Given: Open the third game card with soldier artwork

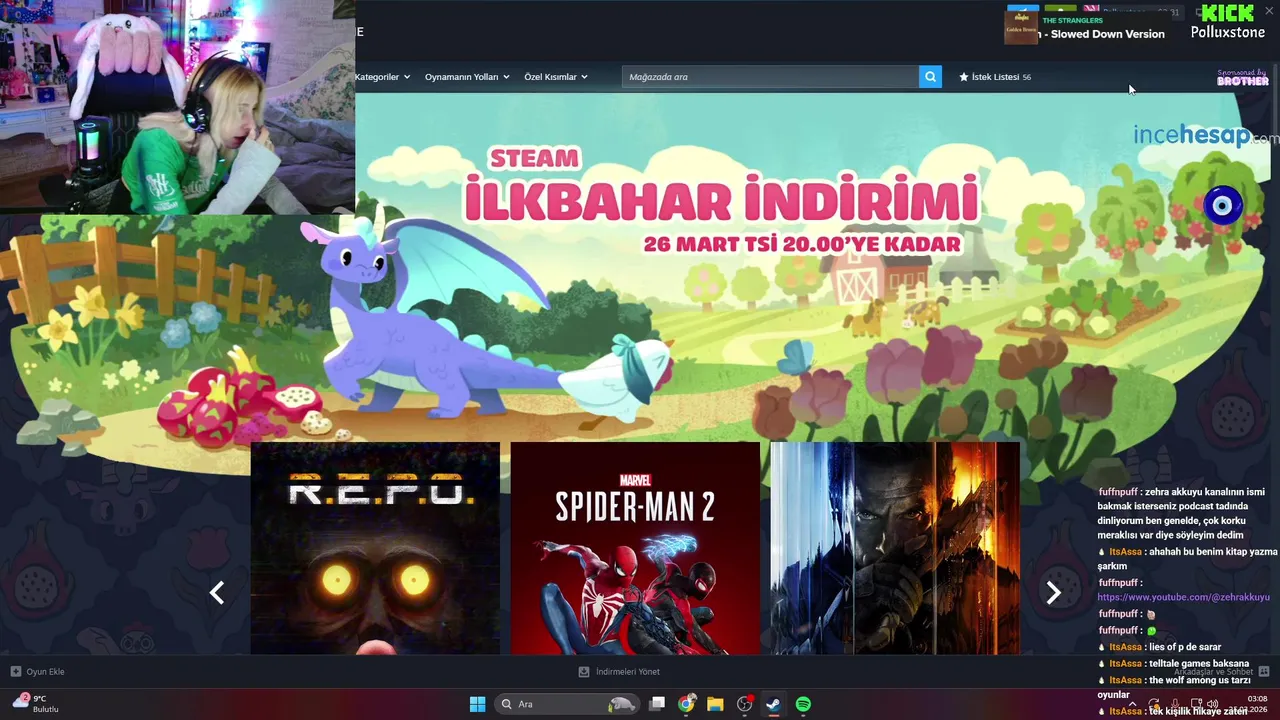Looking at the screenshot, I should 895,548.
